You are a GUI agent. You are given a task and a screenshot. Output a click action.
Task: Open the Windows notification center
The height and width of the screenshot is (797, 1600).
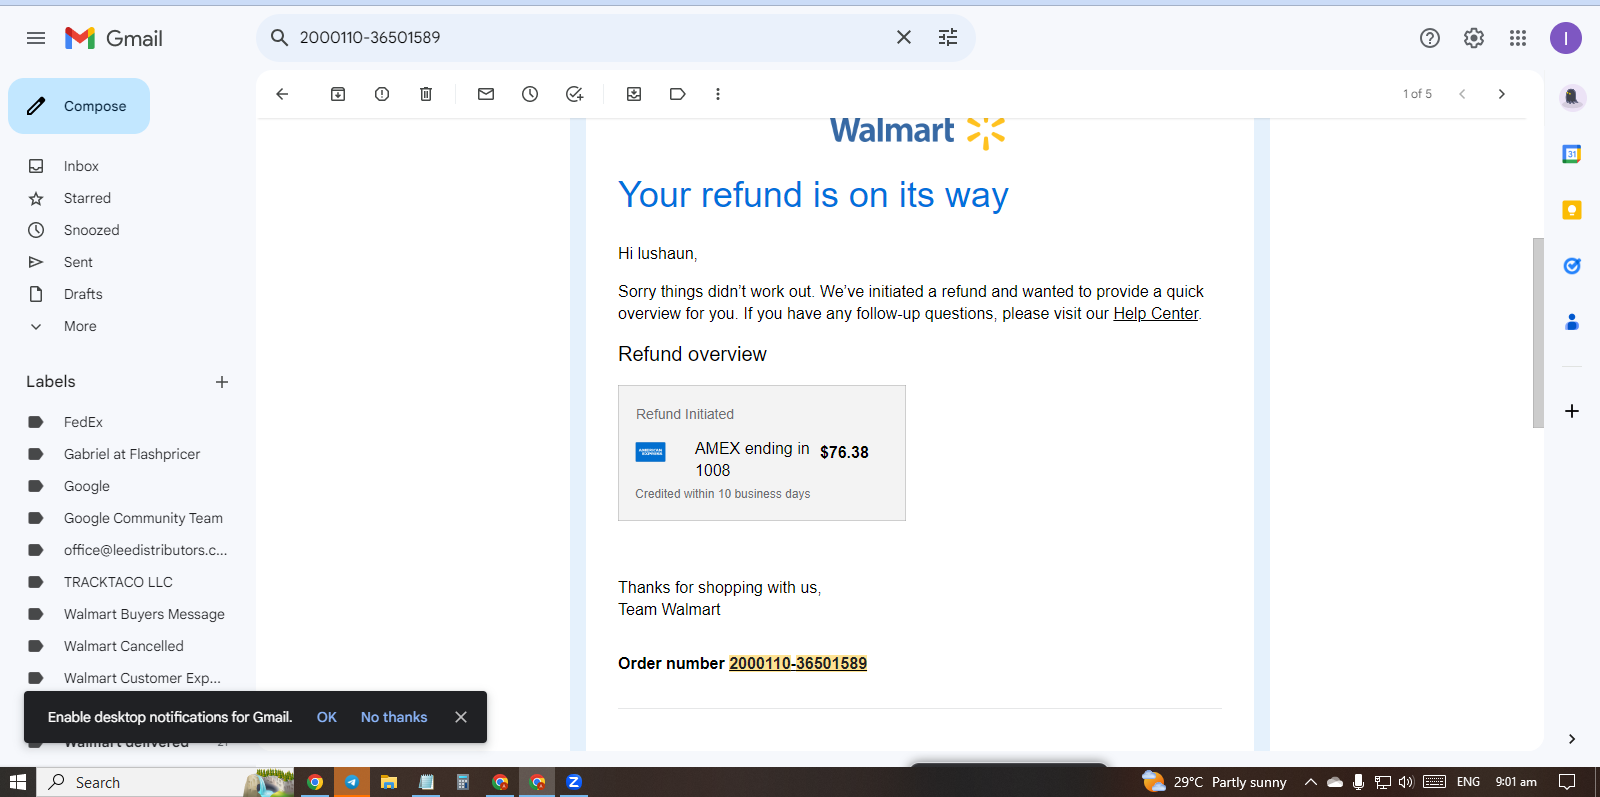click(x=1567, y=782)
